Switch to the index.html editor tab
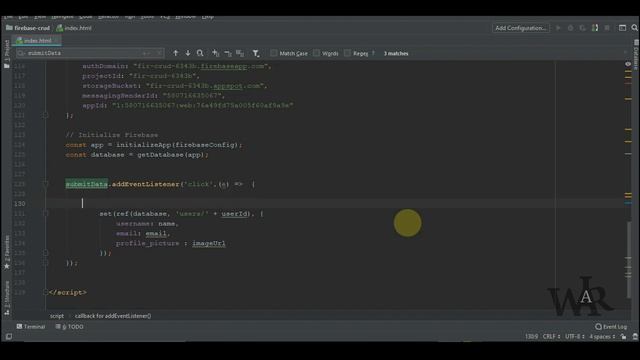640x360 pixels. pyautogui.click(x=36, y=40)
